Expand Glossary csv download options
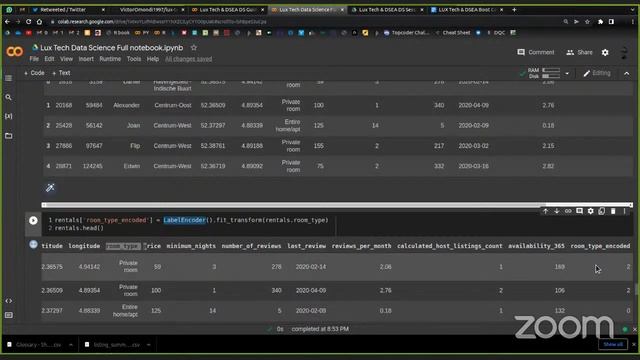Viewport: 640px width, 360px height. point(71,345)
